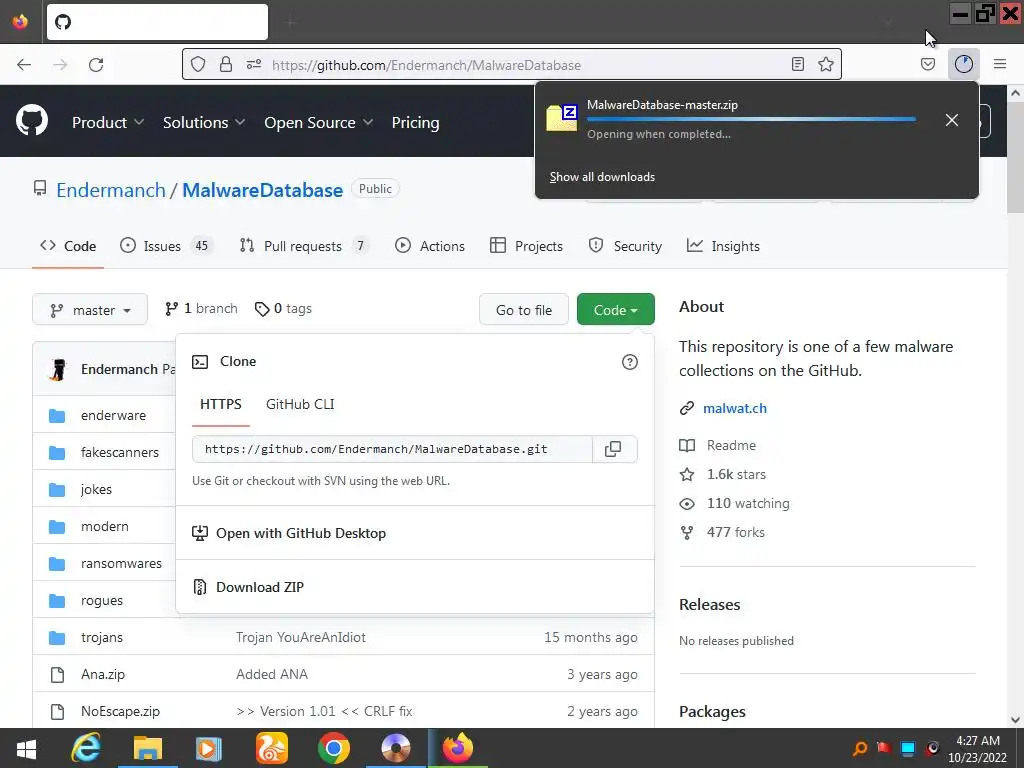Toggle reader view icon in address bar
Viewport: 1024px width, 768px height.
point(797,64)
